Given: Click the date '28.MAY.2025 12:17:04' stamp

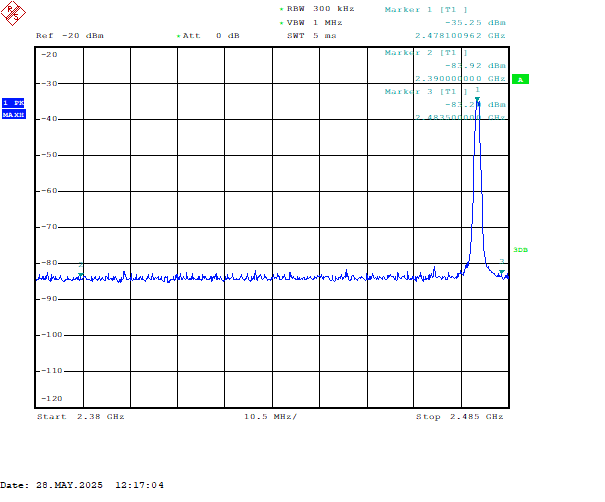Looking at the screenshot, I should coord(100,485).
